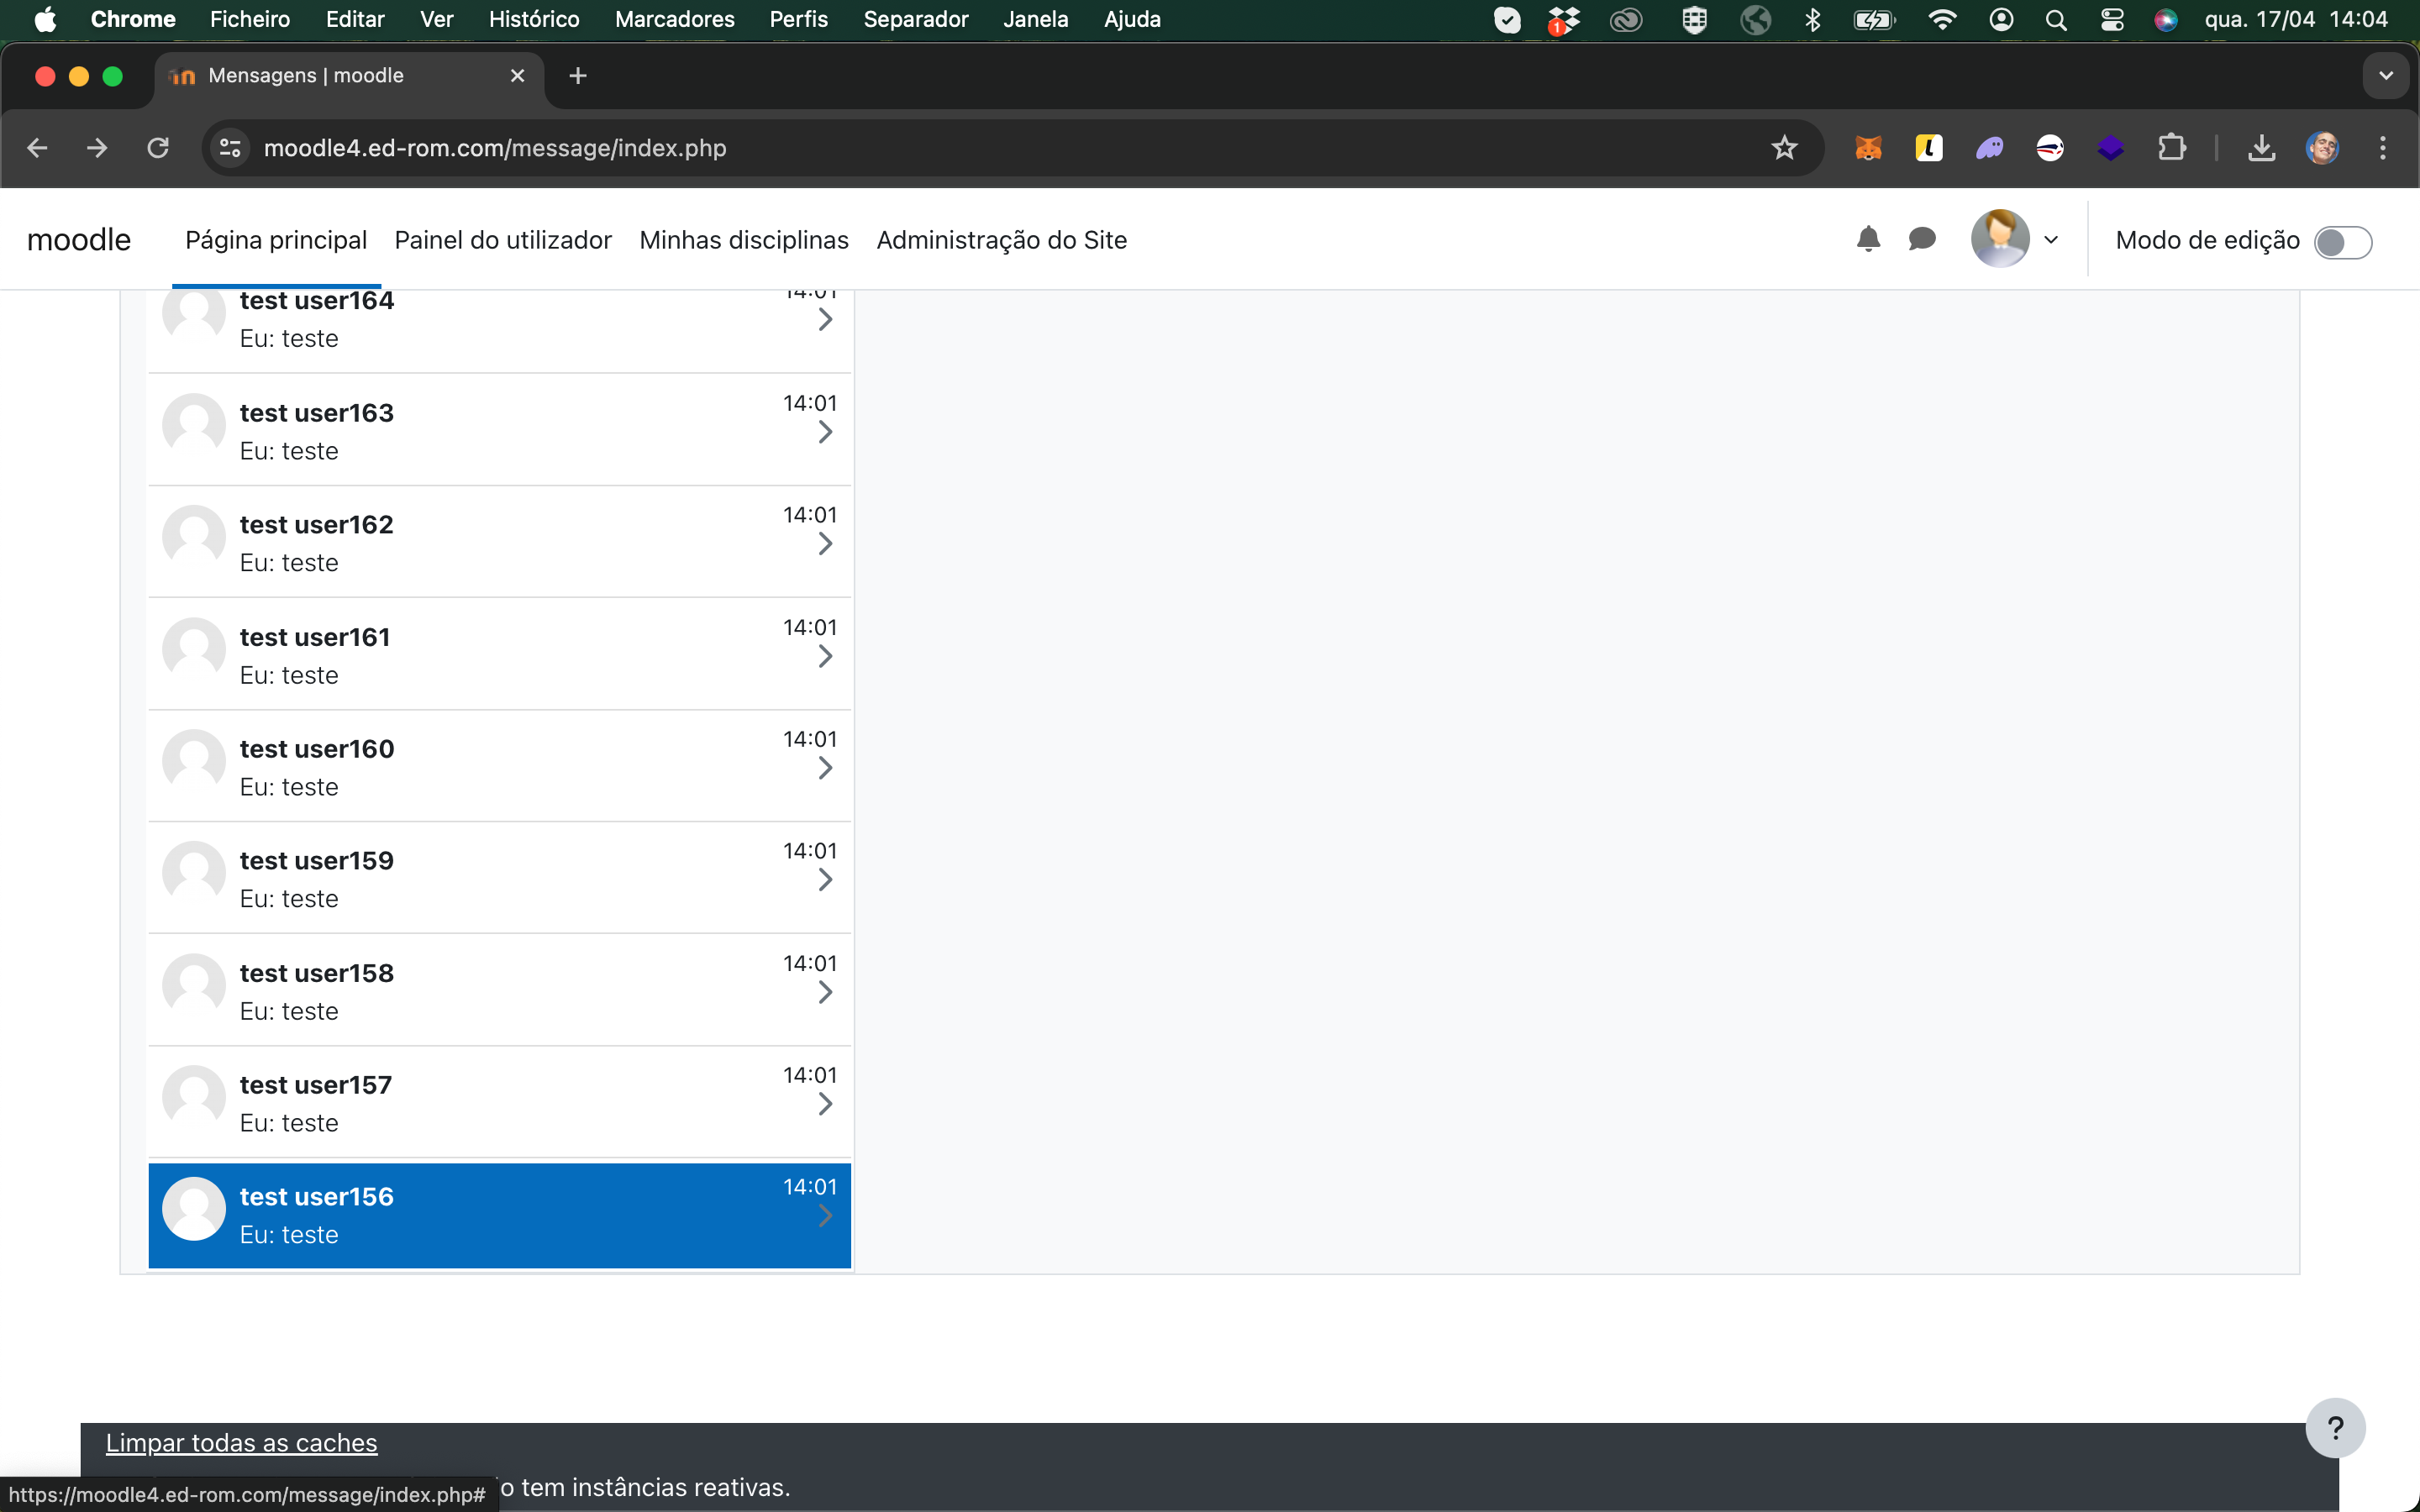
Task: Open a new browser tab
Action: [x=577, y=76]
